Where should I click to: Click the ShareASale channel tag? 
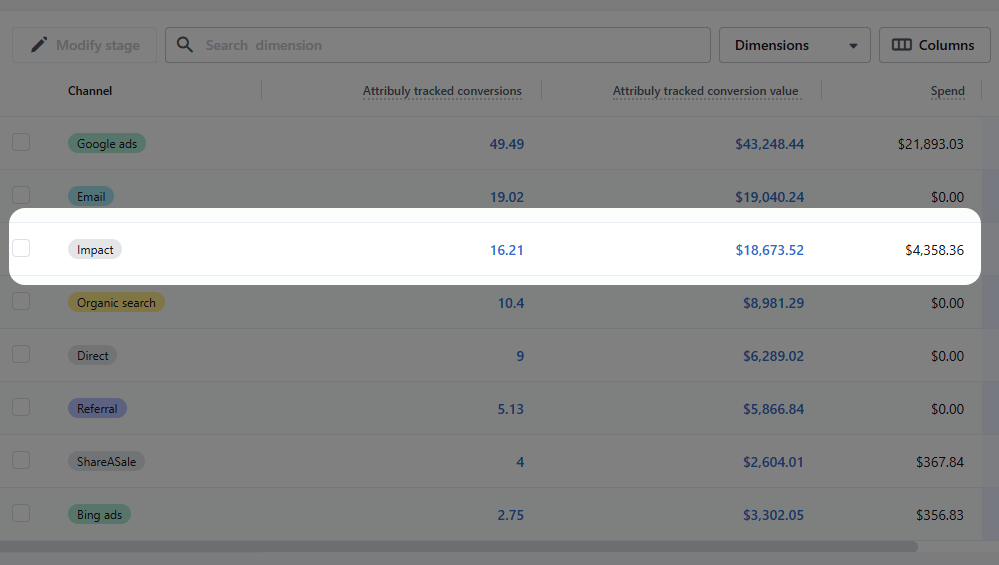106,461
